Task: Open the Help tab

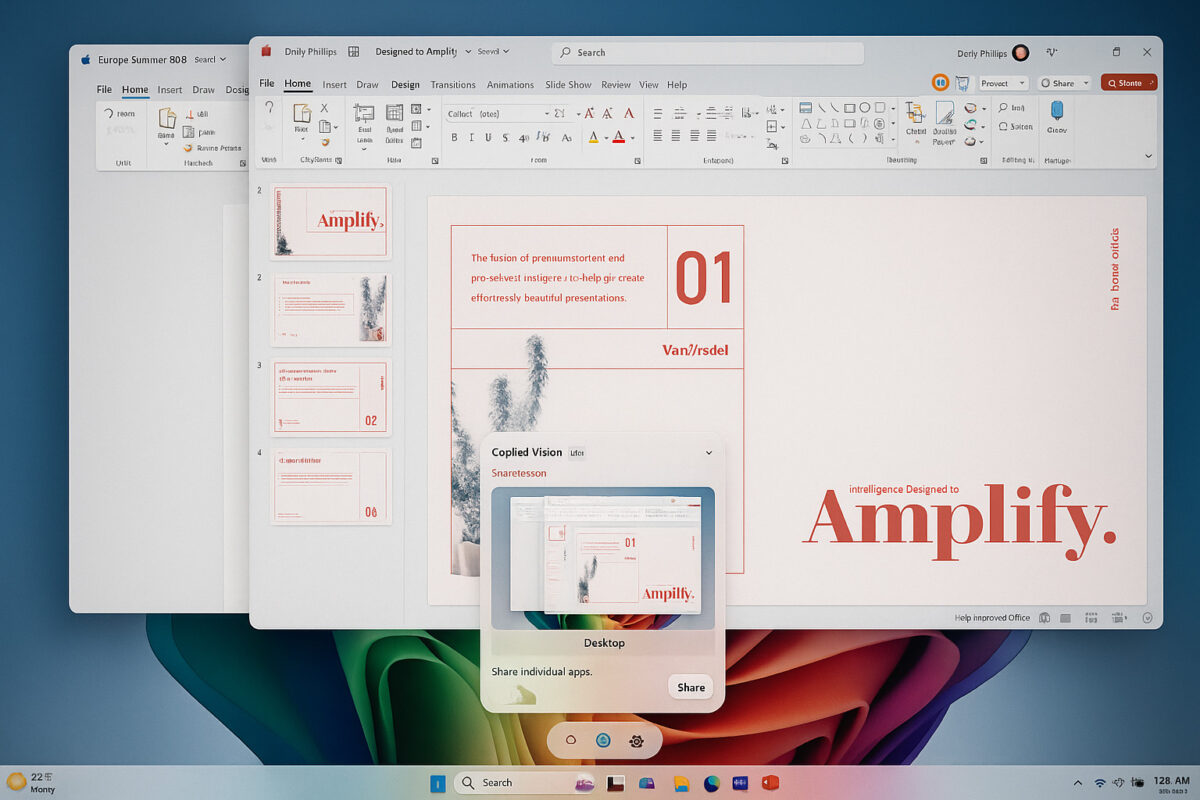Action: (x=677, y=85)
